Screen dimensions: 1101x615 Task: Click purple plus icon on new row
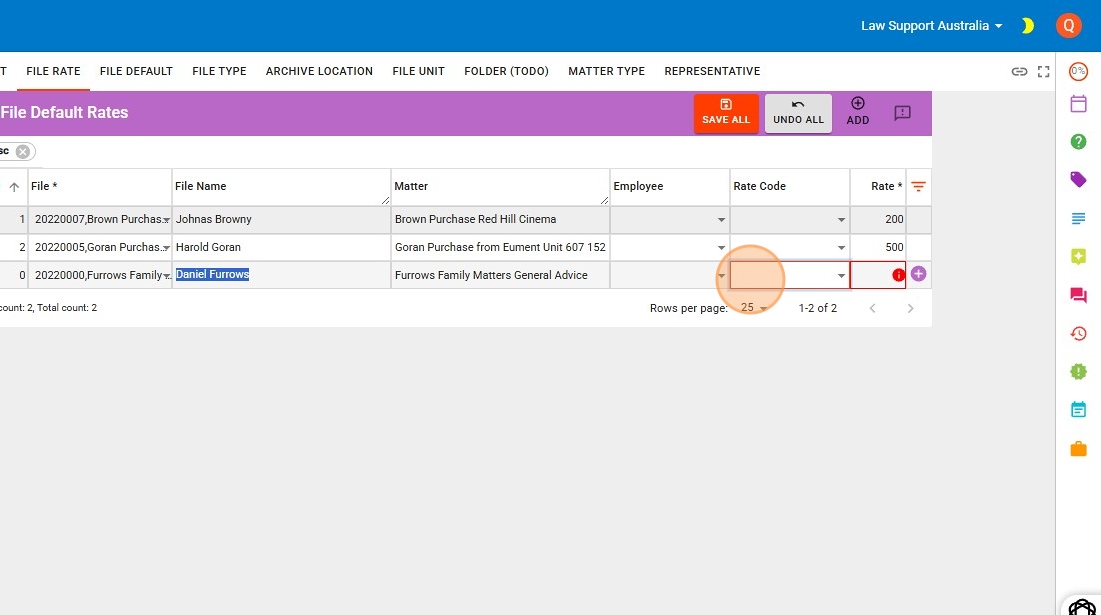[x=918, y=274]
